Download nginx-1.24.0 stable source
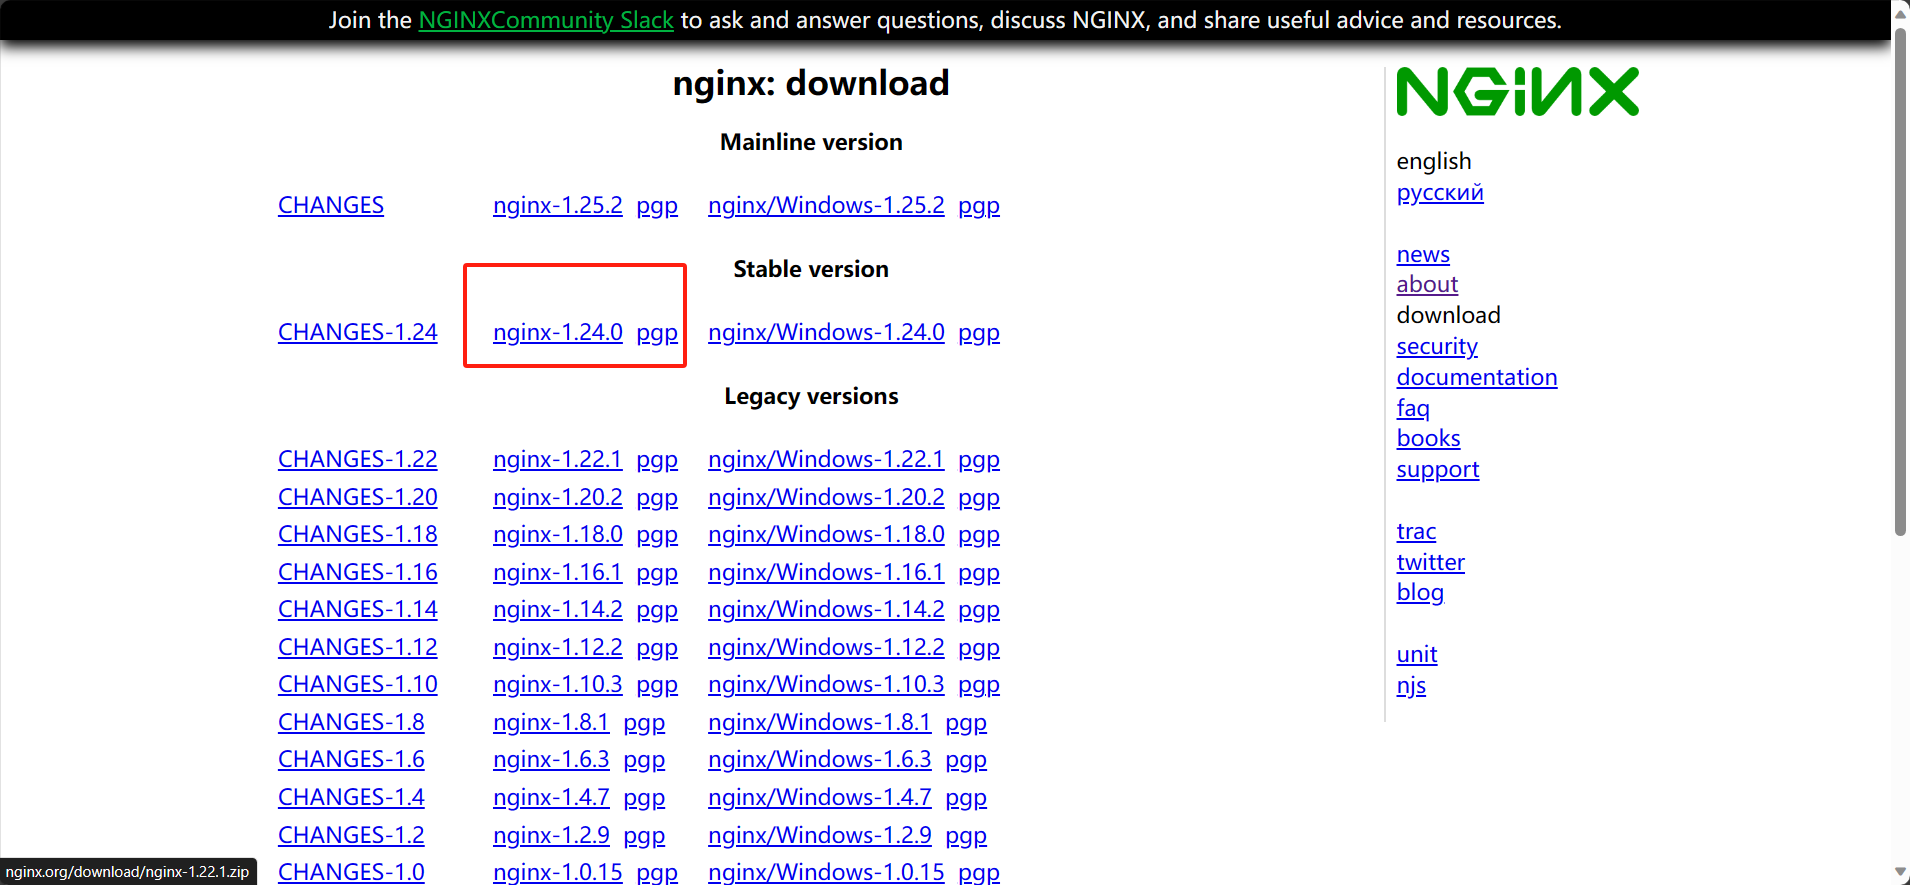Image resolution: width=1910 pixels, height=885 pixels. tap(557, 332)
